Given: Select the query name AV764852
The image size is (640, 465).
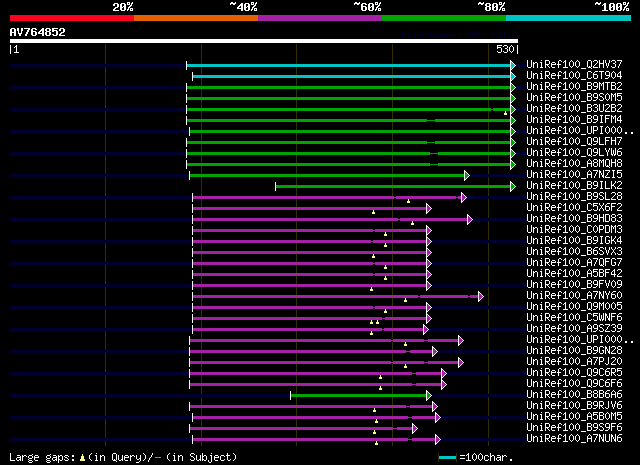Looking at the screenshot, I should (38, 32).
